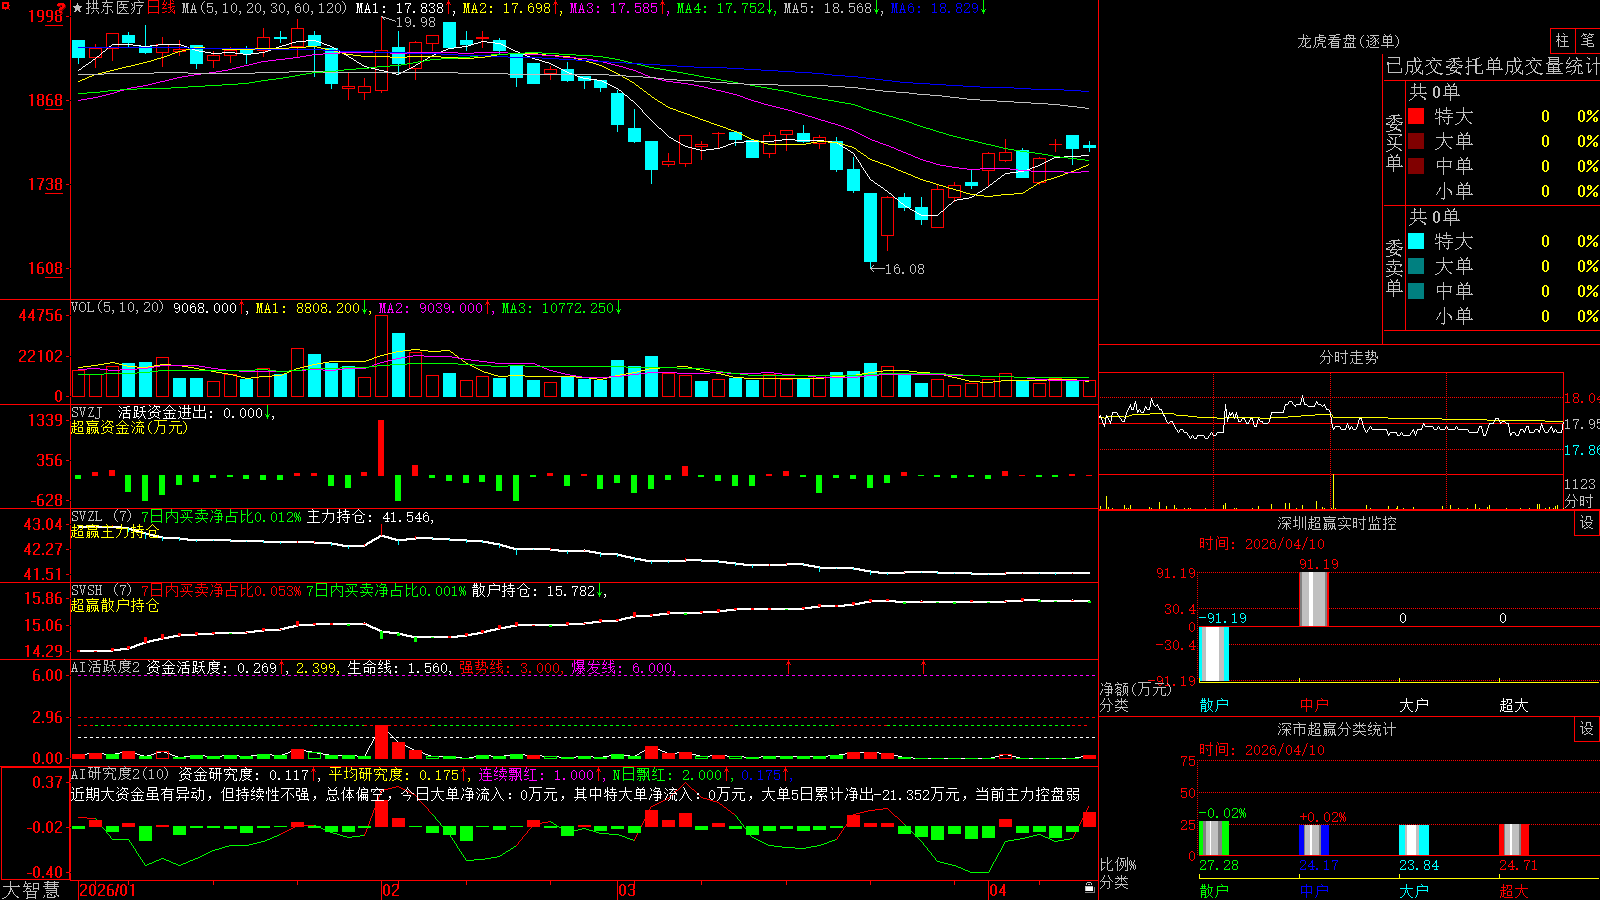
Task: Select the 日线 daily period label
Action: coord(161,8)
